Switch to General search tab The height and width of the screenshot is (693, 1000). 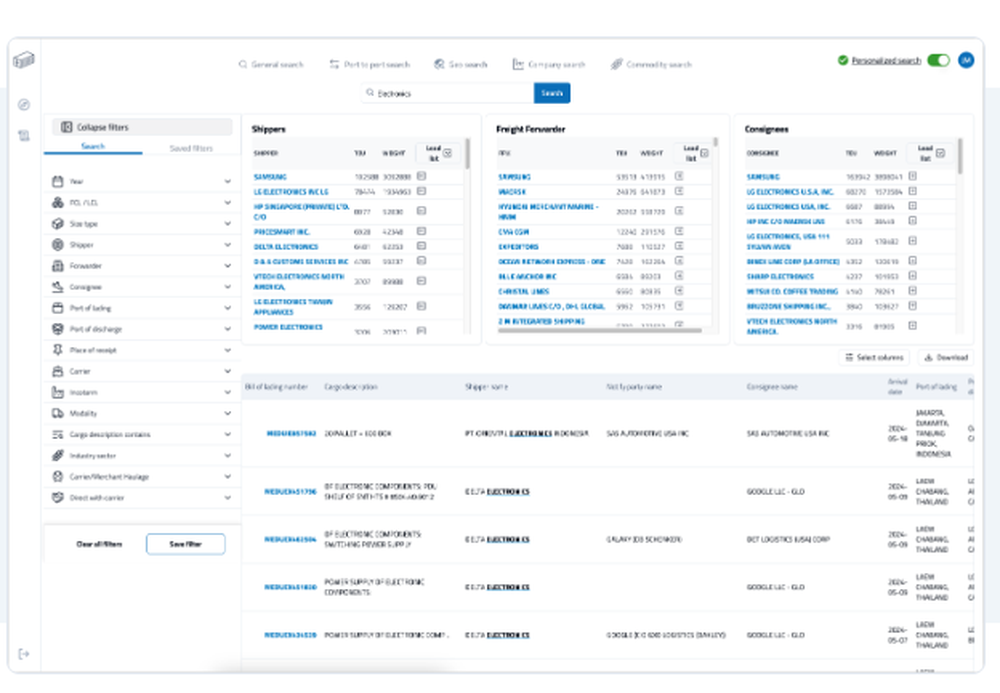click(x=271, y=64)
